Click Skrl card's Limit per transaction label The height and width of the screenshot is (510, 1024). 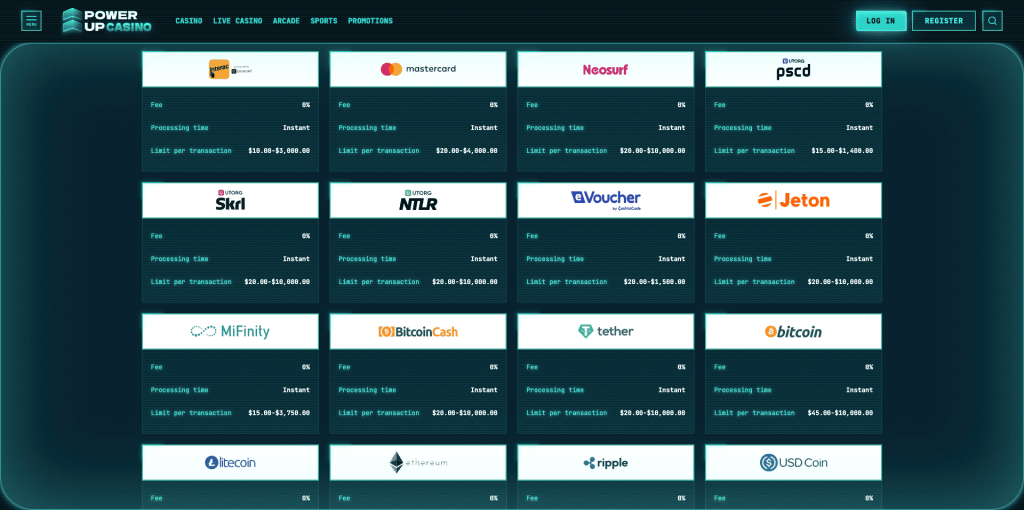coord(191,282)
